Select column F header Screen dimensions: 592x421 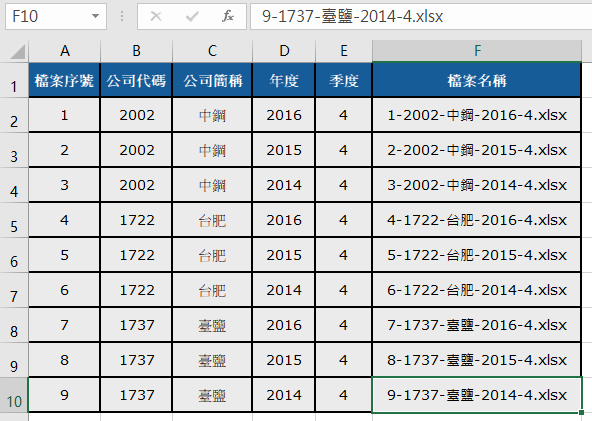[477, 51]
